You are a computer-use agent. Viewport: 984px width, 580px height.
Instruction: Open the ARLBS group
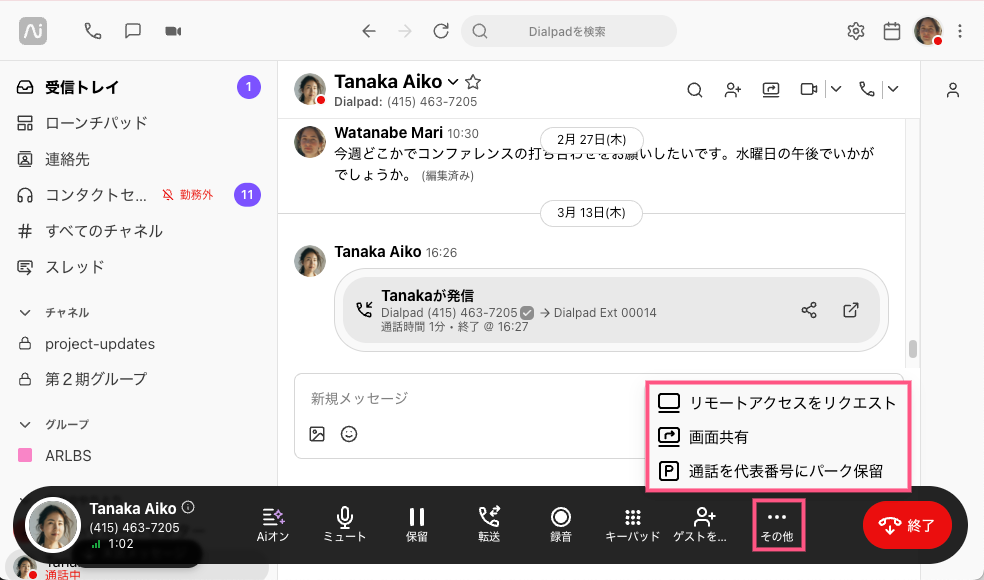pyautogui.click(x=138, y=456)
